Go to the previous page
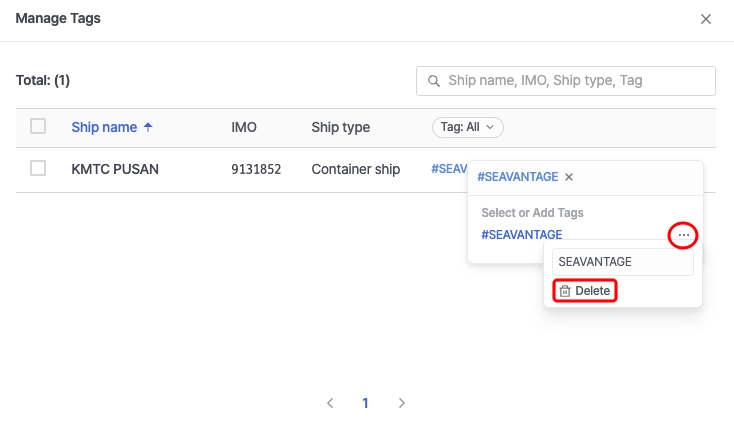 [330, 403]
